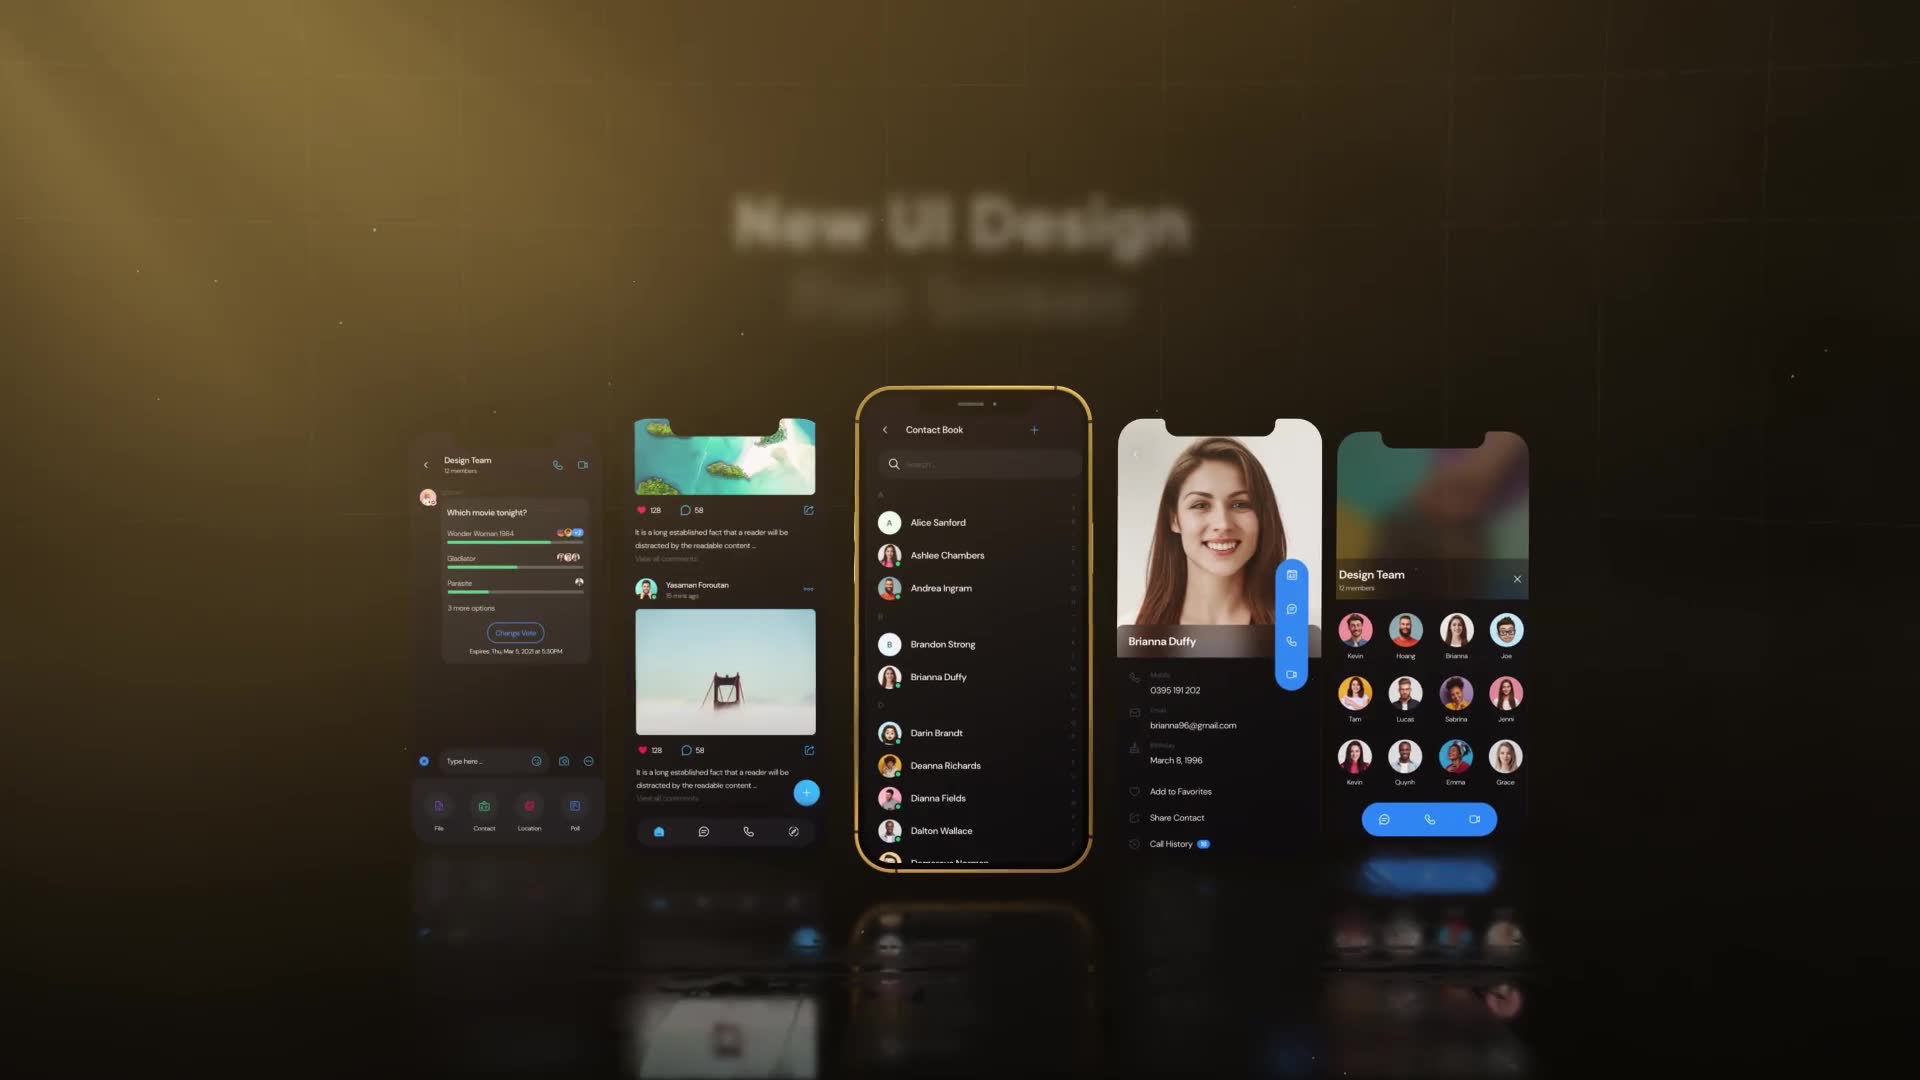This screenshot has height=1080, width=1920.
Task: Click the search icon in Contact Book
Action: pos(893,464)
